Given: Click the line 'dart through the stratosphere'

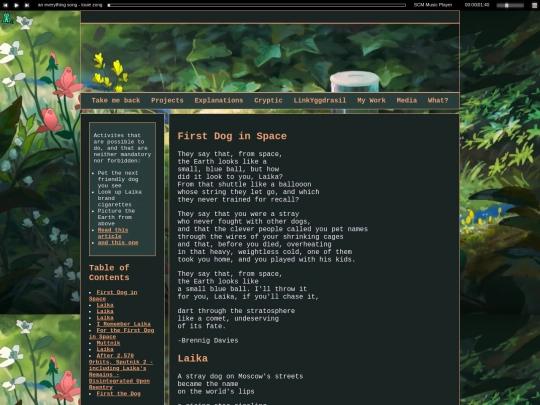Looking at the screenshot, I should click(x=236, y=311).
